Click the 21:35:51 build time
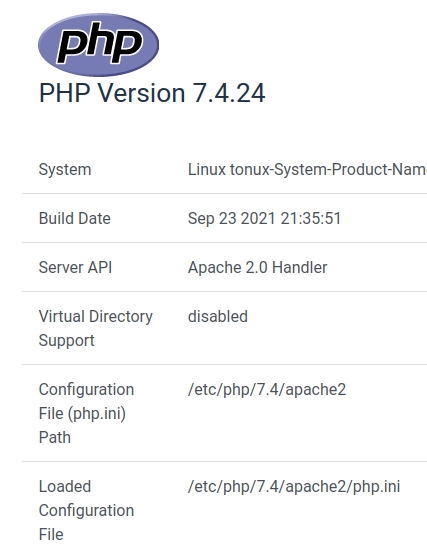 (x=311, y=218)
